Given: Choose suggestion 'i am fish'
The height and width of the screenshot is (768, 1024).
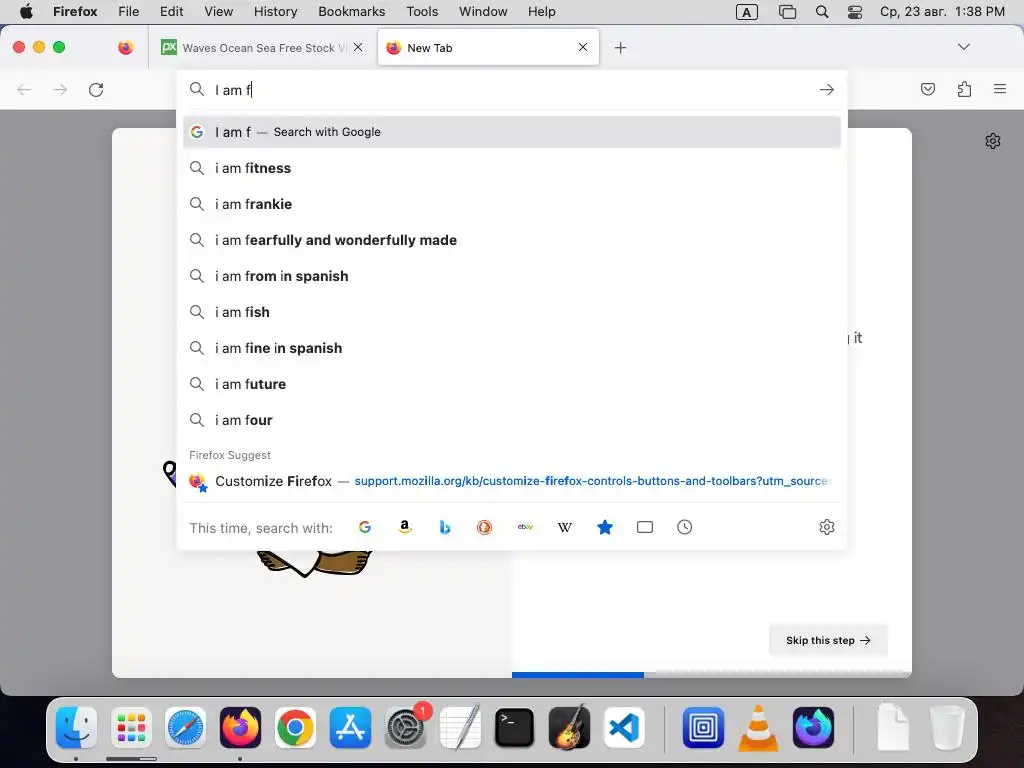Looking at the screenshot, I should 512,312.
